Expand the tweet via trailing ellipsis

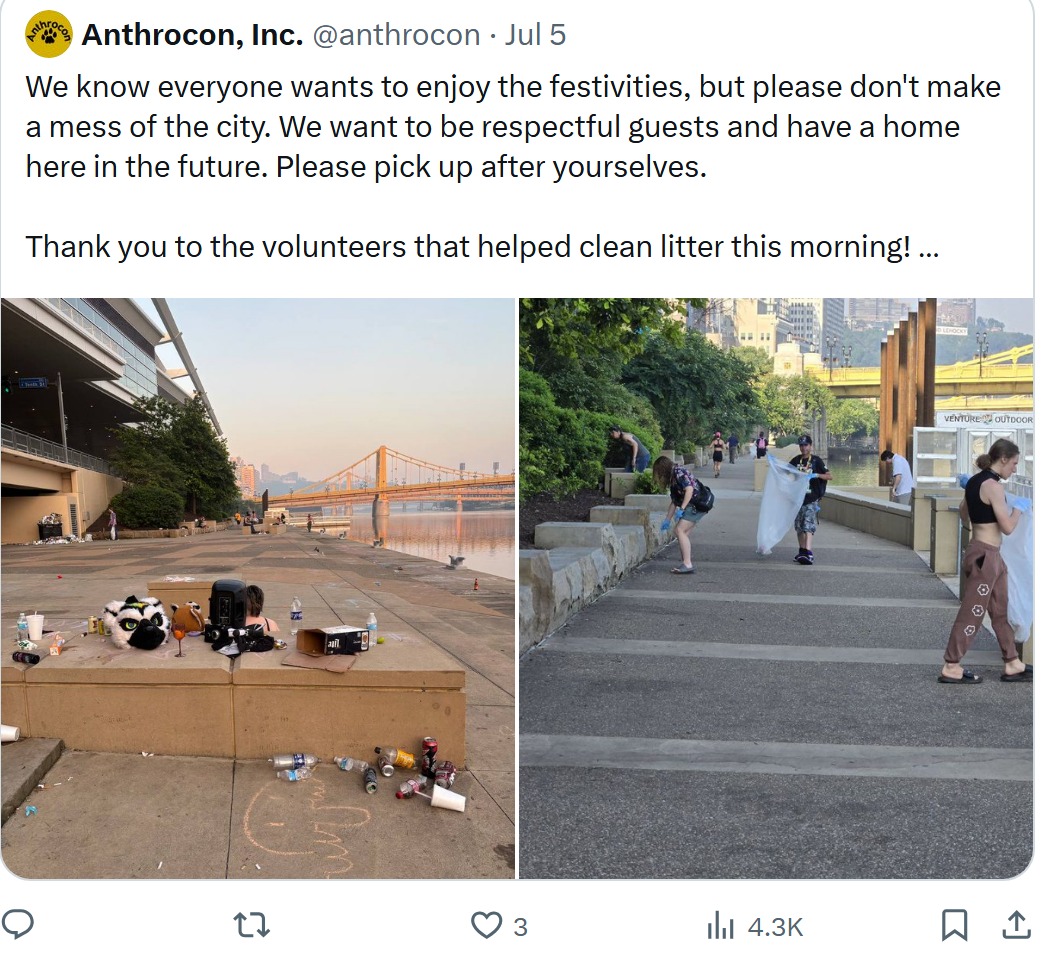[x=929, y=248]
